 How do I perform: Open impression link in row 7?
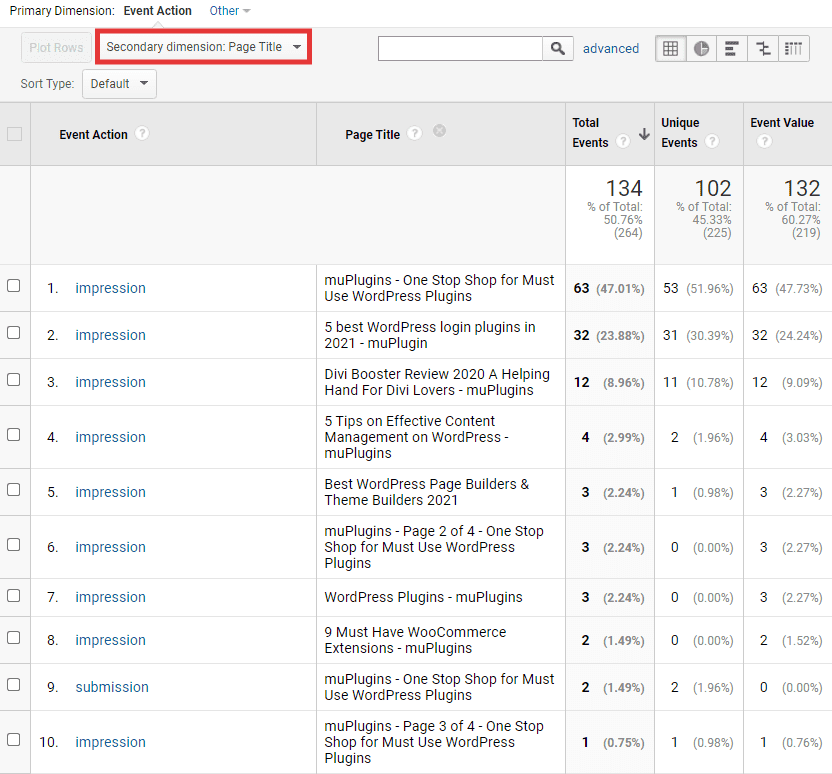(110, 597)
